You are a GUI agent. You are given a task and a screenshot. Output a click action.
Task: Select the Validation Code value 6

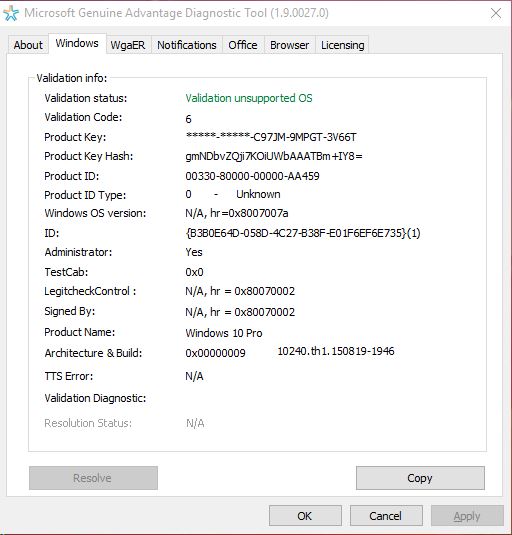(188, 119)
